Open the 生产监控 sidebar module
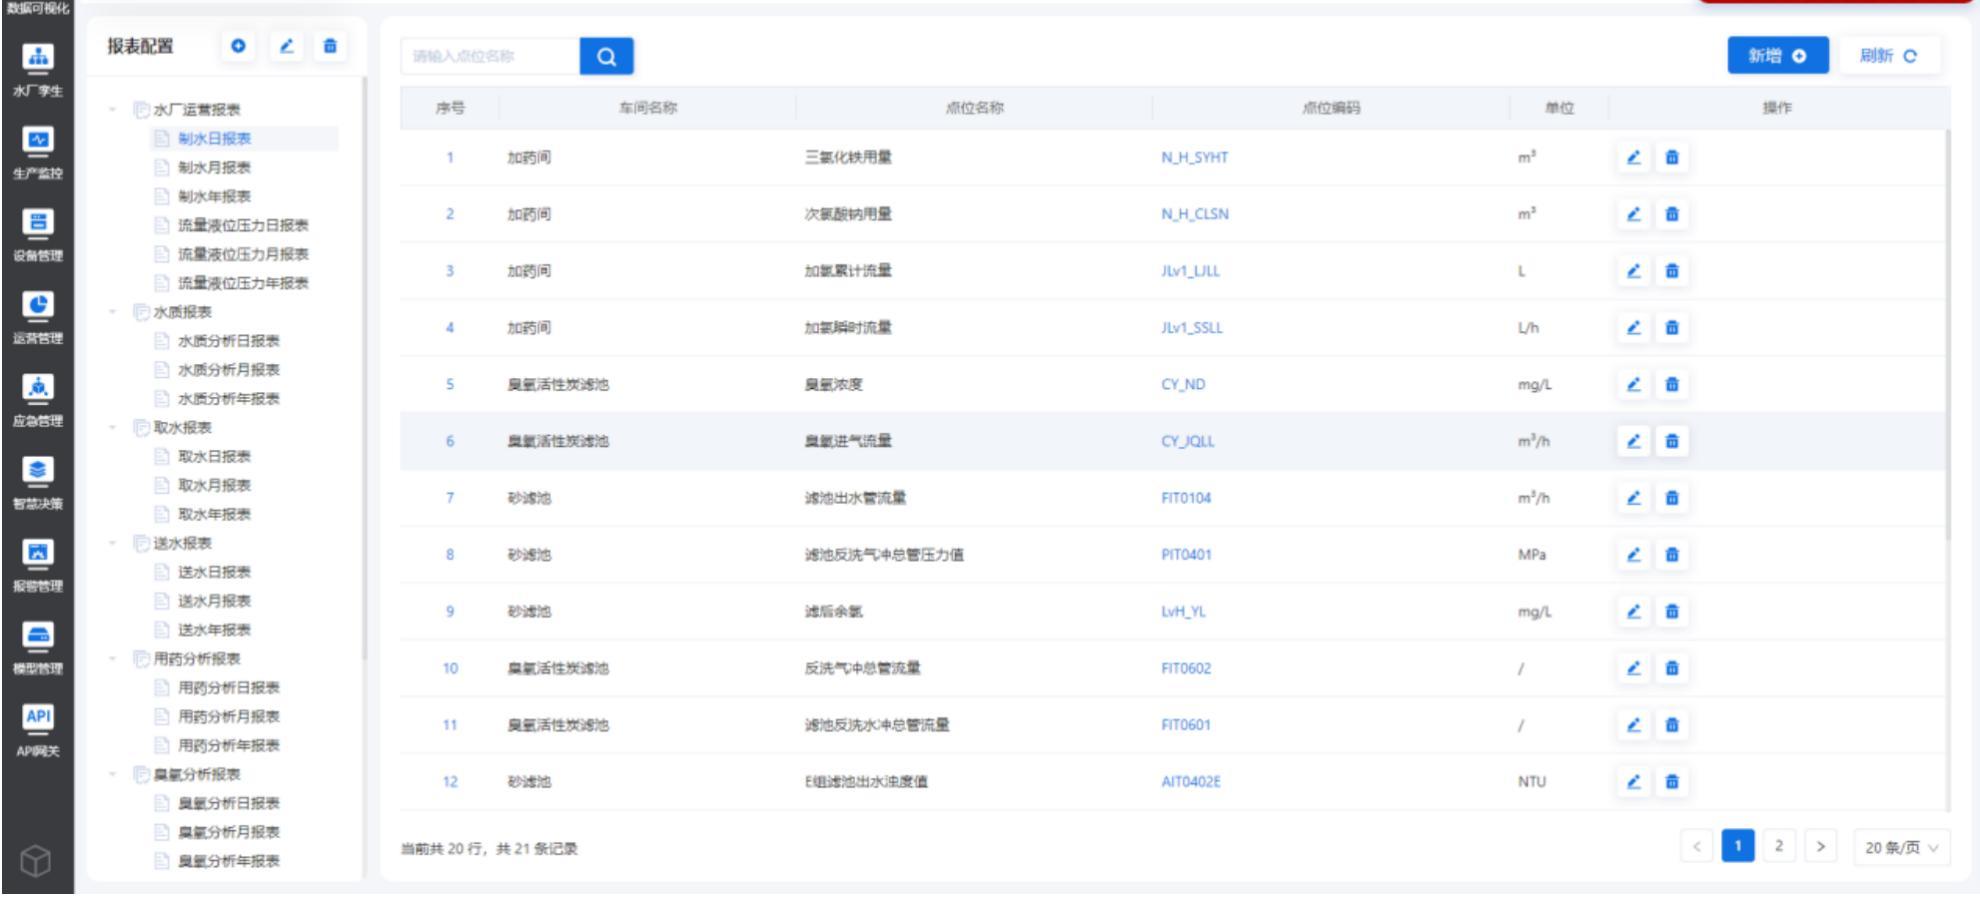Image resolution: width=1980 pixels, height=902 pixels. pyautogui.click(x=38, y=152)
